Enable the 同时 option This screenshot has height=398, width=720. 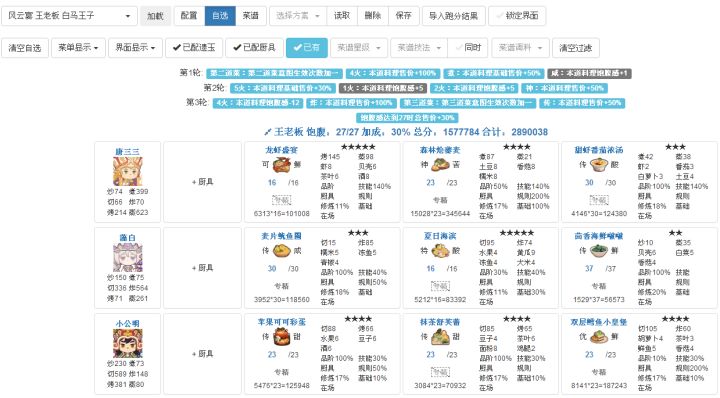468,48
